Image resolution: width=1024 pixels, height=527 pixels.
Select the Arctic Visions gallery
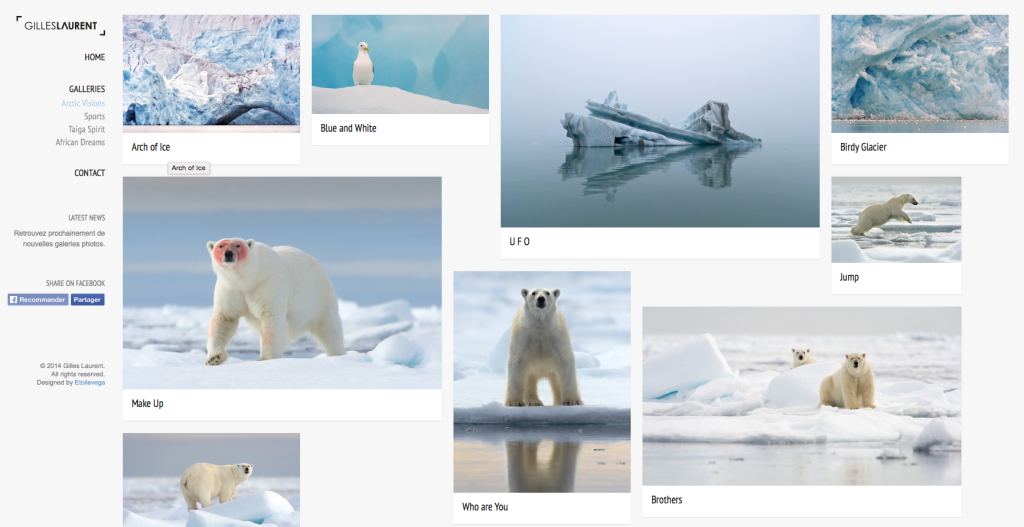tap(83, 104)
